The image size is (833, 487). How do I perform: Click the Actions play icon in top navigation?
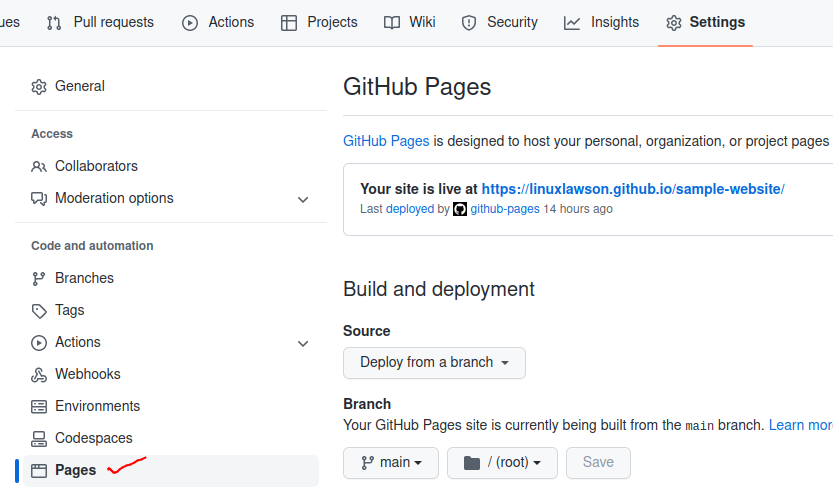(x=190, y=23)
